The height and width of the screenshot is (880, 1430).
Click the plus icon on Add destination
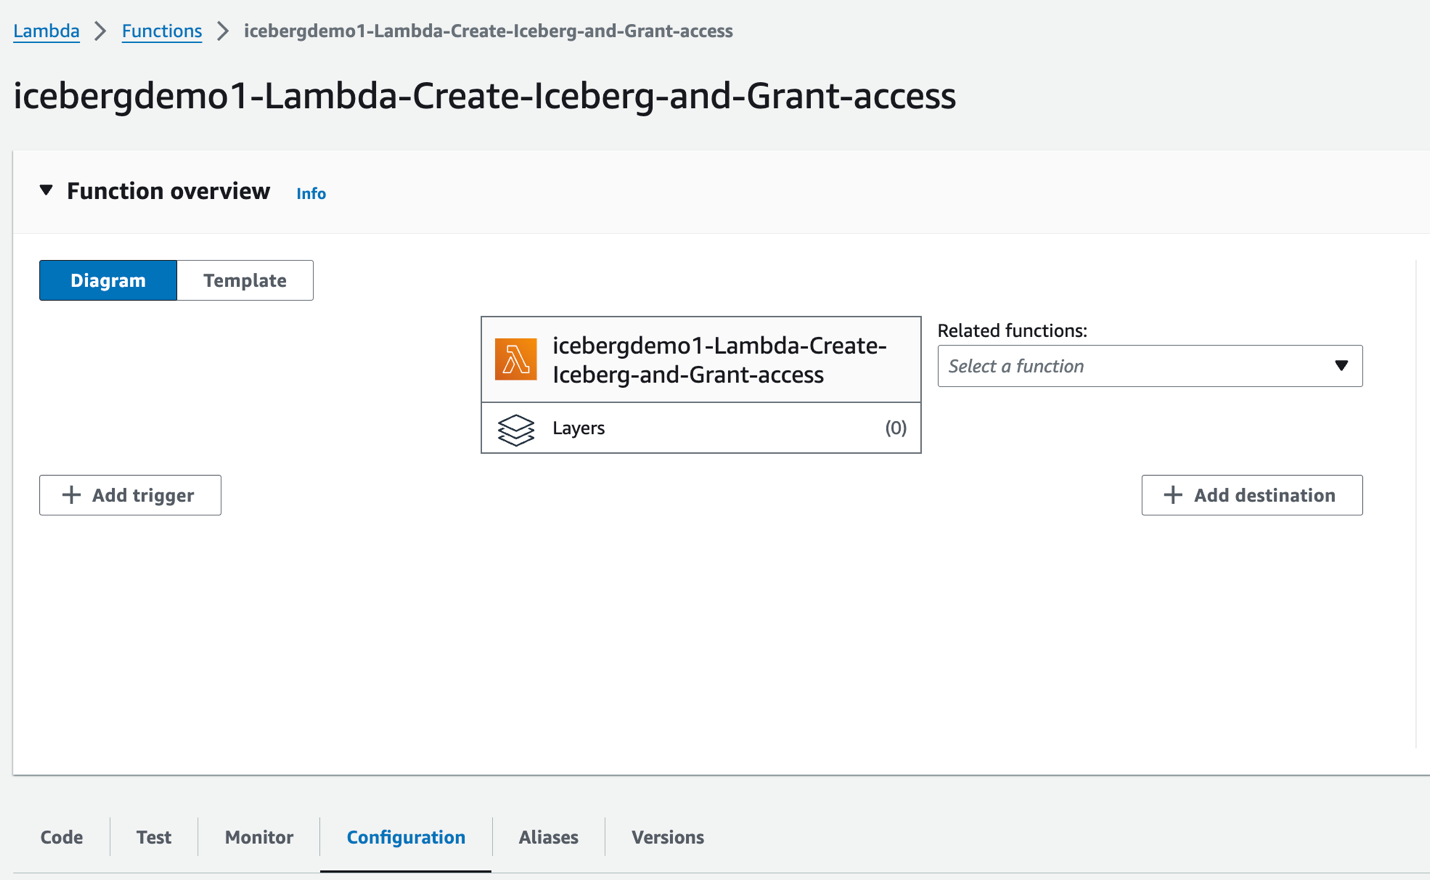[x=1173, y=495]
